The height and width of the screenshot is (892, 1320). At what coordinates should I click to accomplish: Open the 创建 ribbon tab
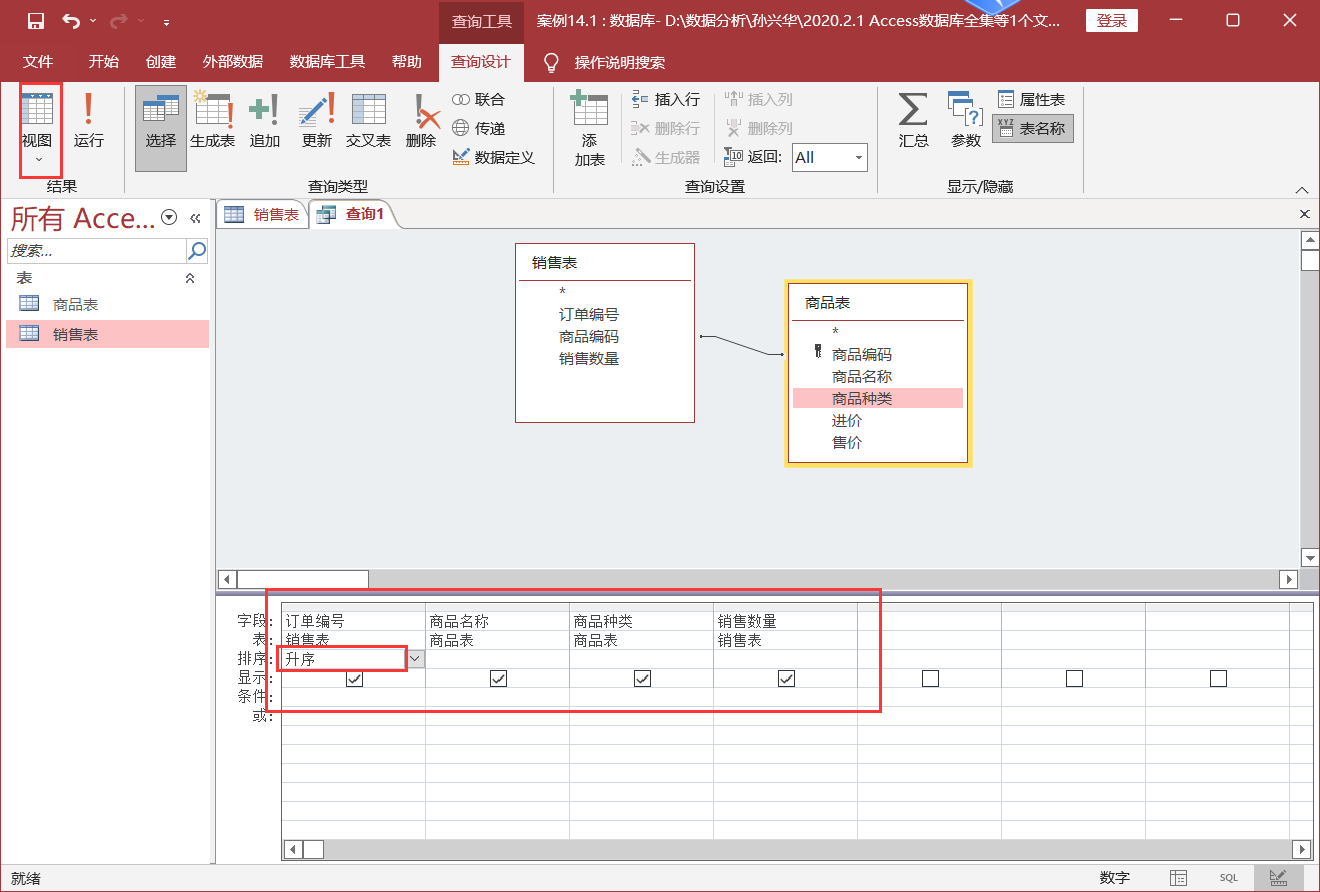point(160,62)
